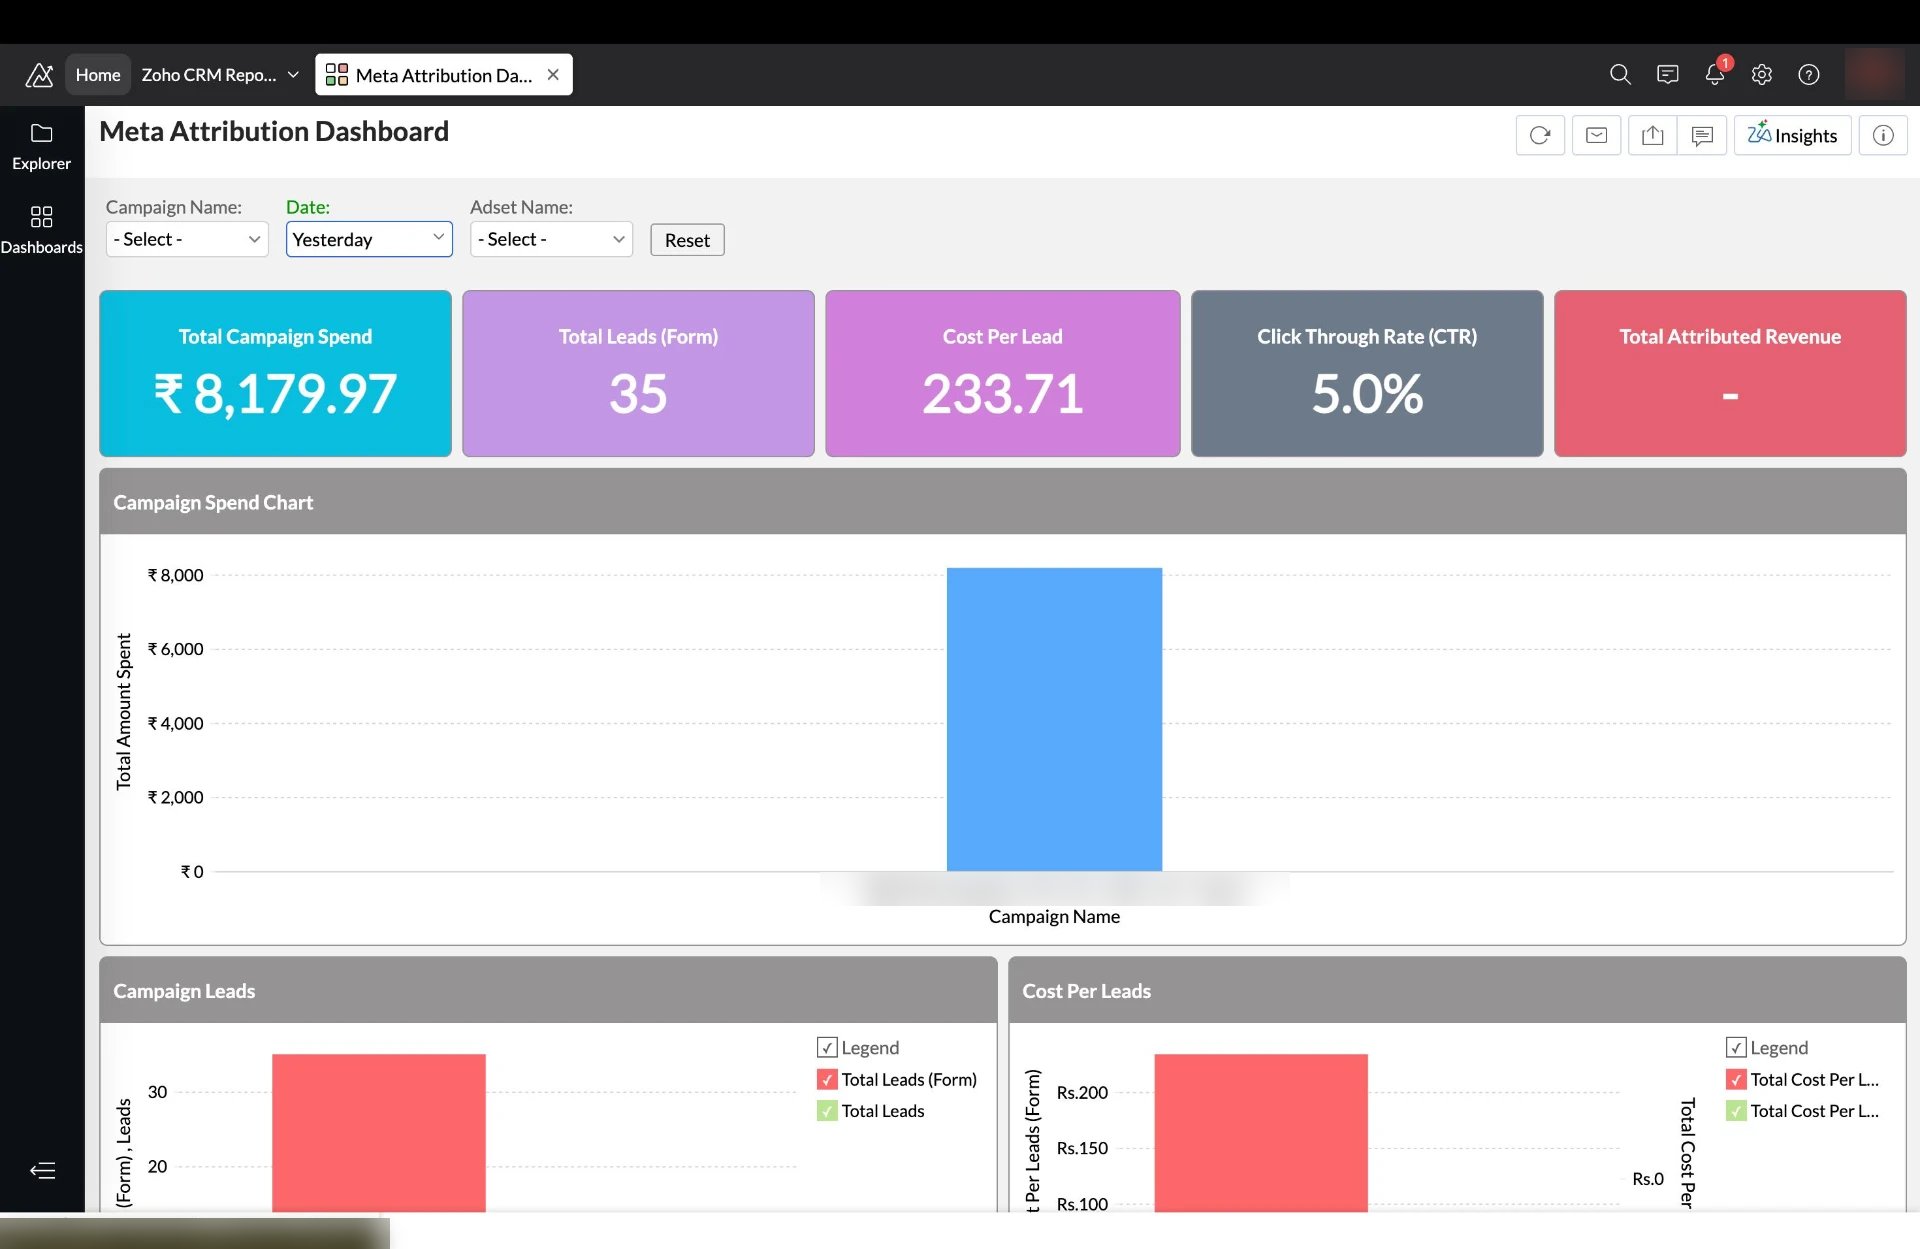The width and height of the screenshot is (1920, 1249).
Task: Open the Date dropdown showing Yesterday
Action: (x=369, y=239)
